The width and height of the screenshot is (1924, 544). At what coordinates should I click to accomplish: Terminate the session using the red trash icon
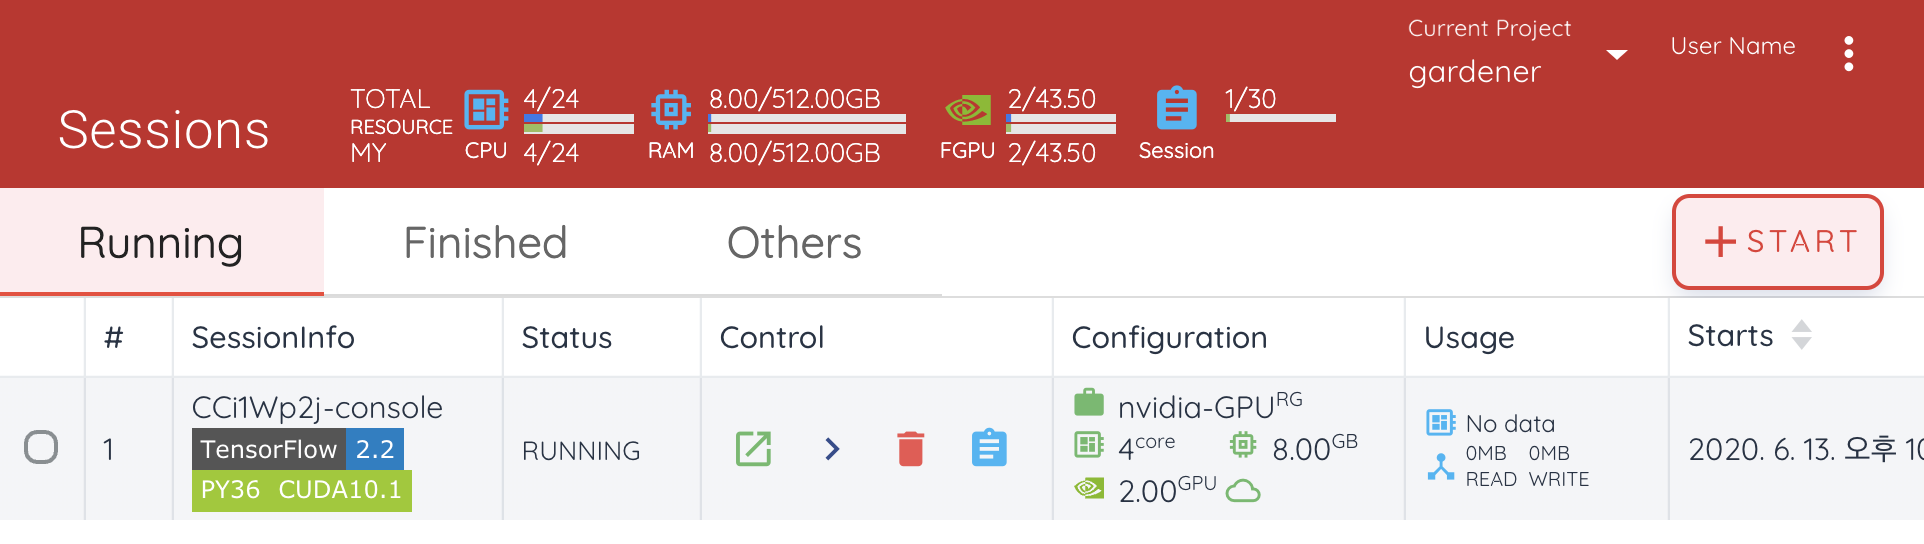click(910, 449)
